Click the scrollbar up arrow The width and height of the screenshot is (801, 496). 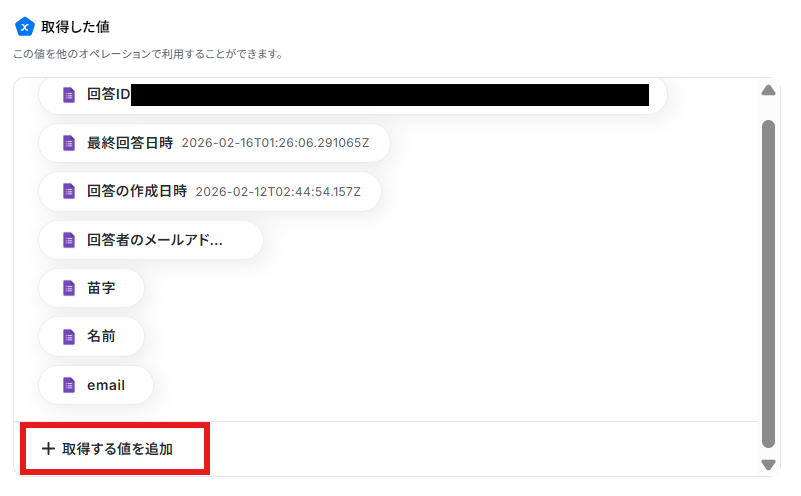(768, 91)
